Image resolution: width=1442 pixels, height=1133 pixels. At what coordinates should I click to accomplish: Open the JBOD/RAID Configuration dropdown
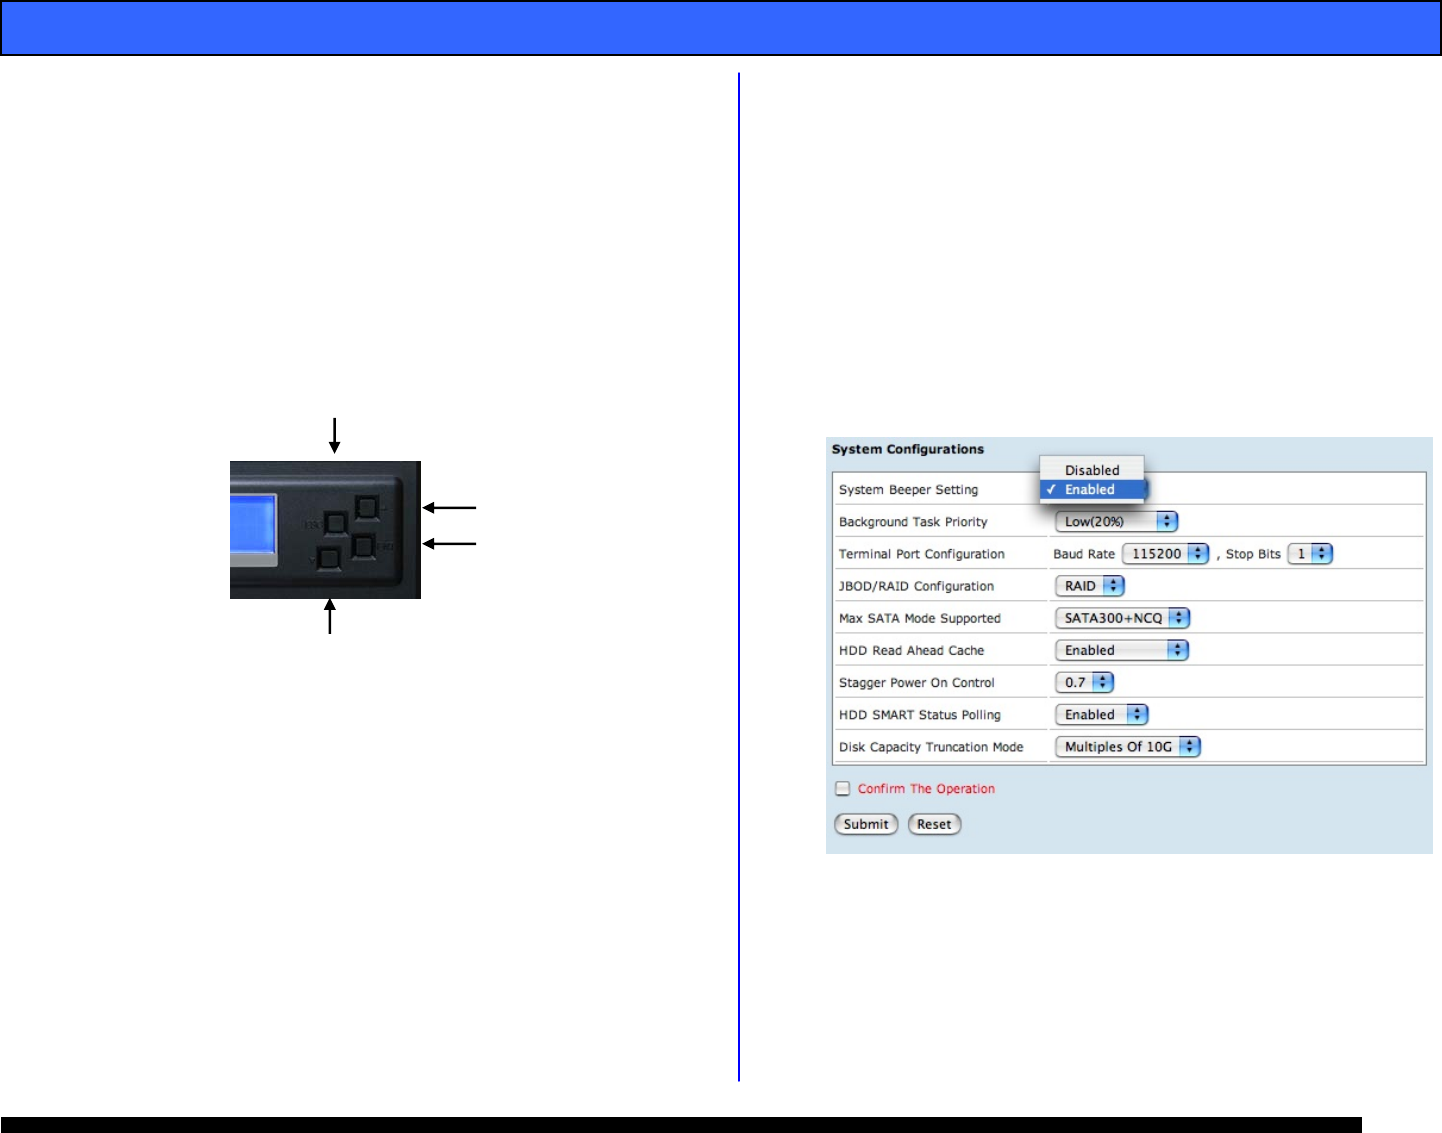pos(1089,586)
